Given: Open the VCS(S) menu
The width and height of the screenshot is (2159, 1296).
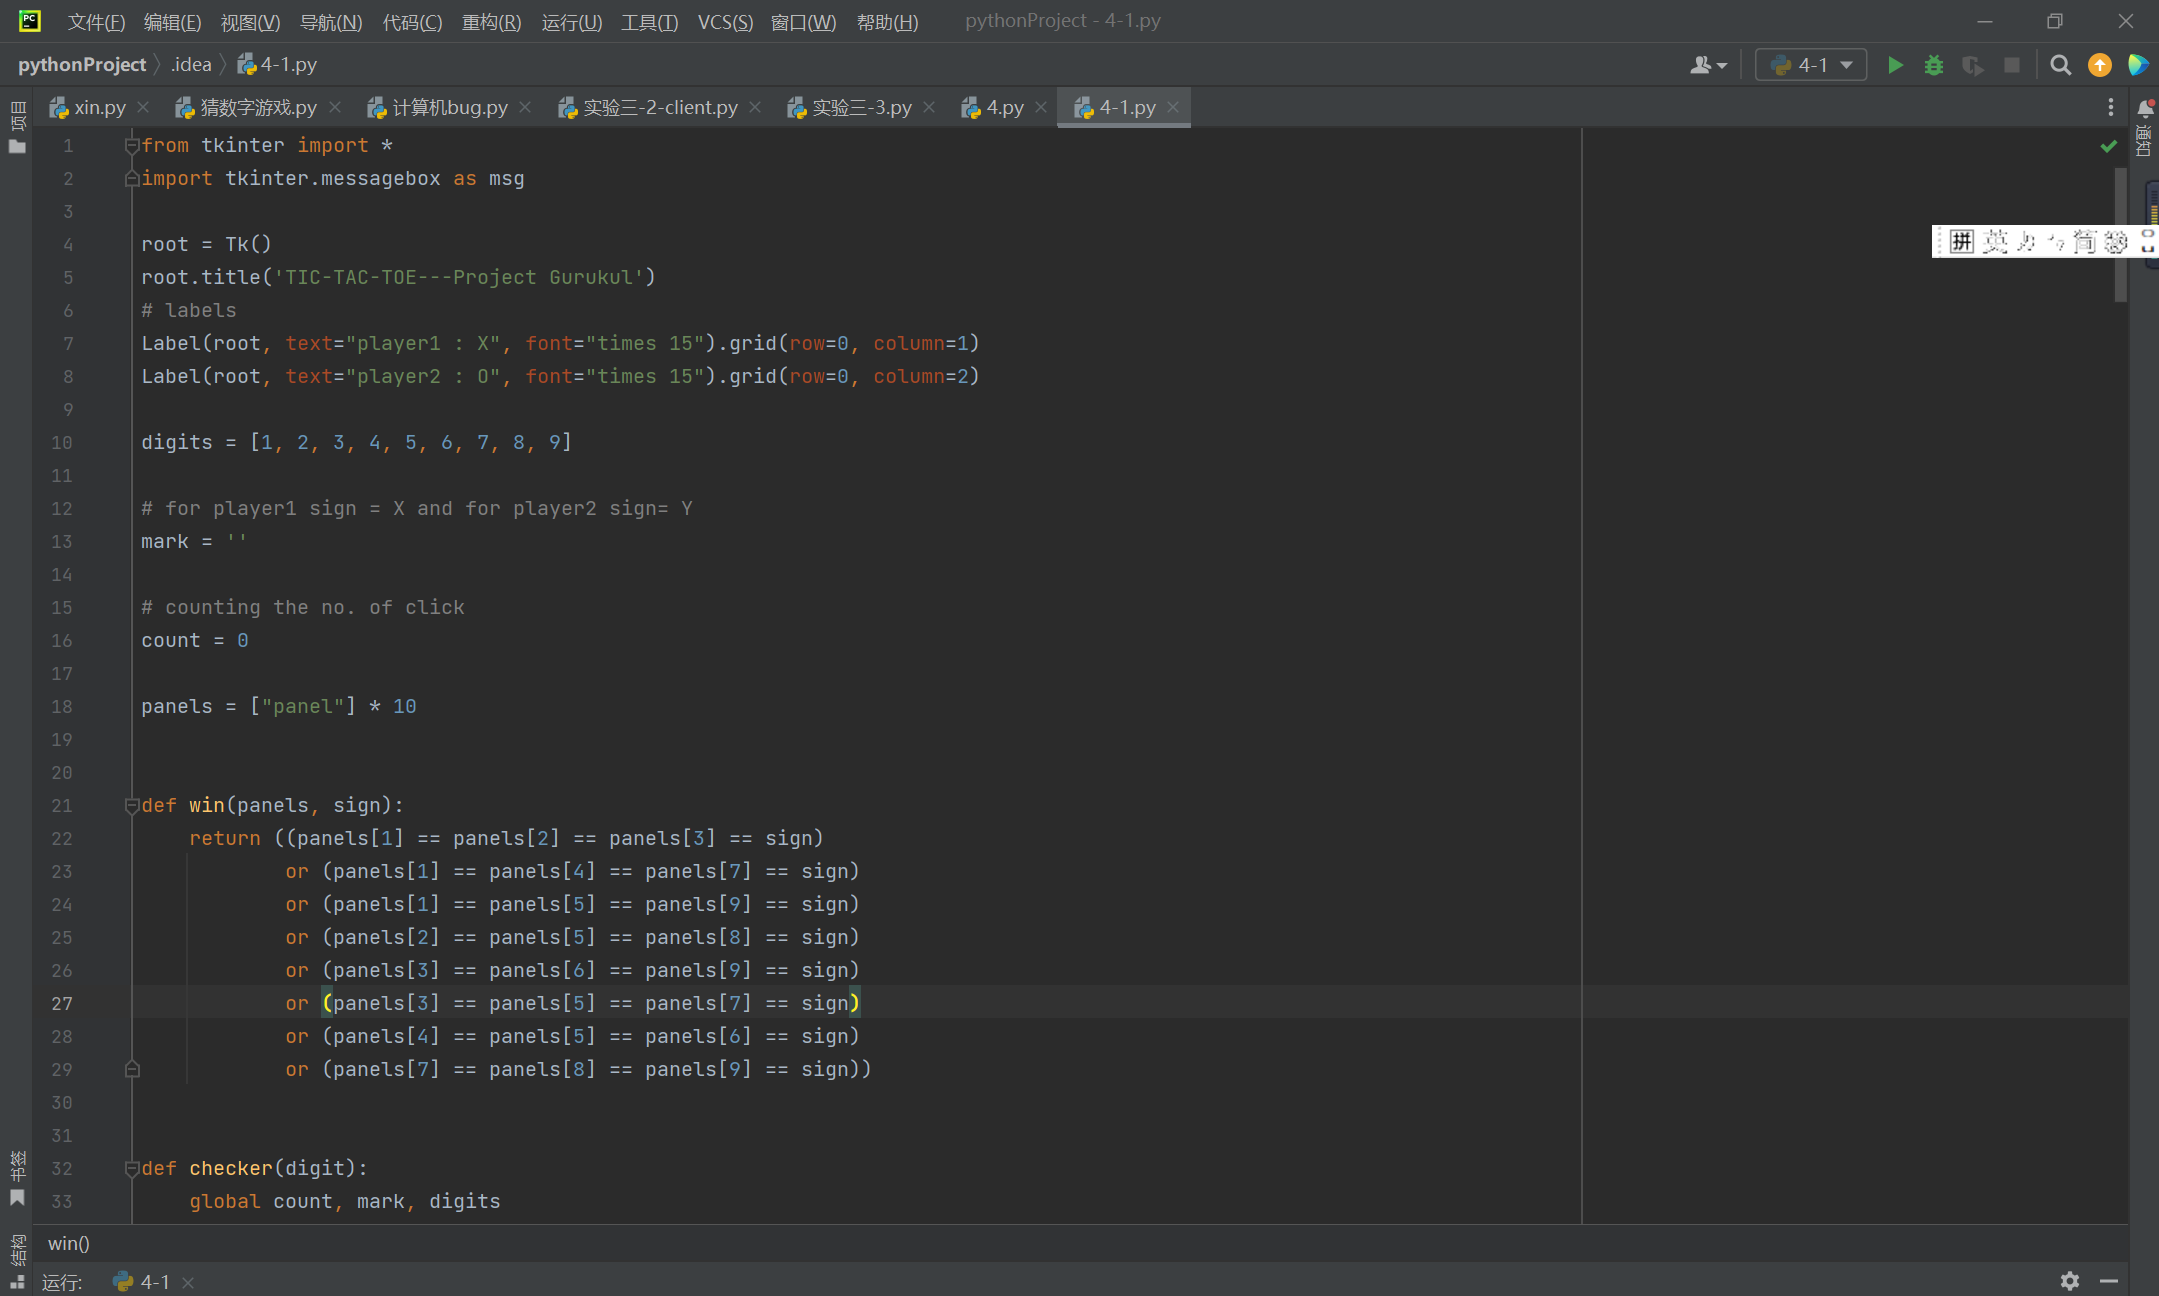Looking at the screenshot, I should tap(725, 22).
